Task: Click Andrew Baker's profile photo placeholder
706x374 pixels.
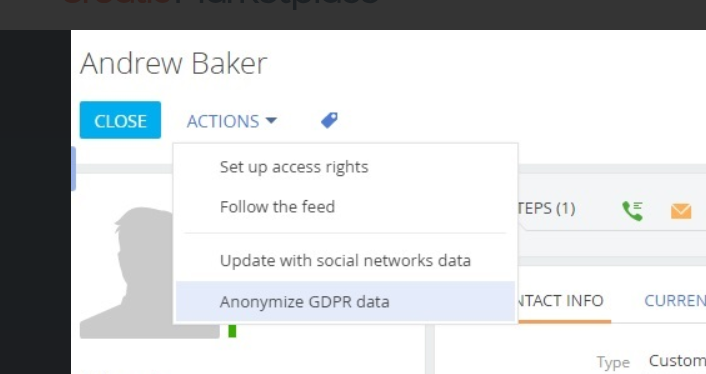Action: [x=149, y=273]
